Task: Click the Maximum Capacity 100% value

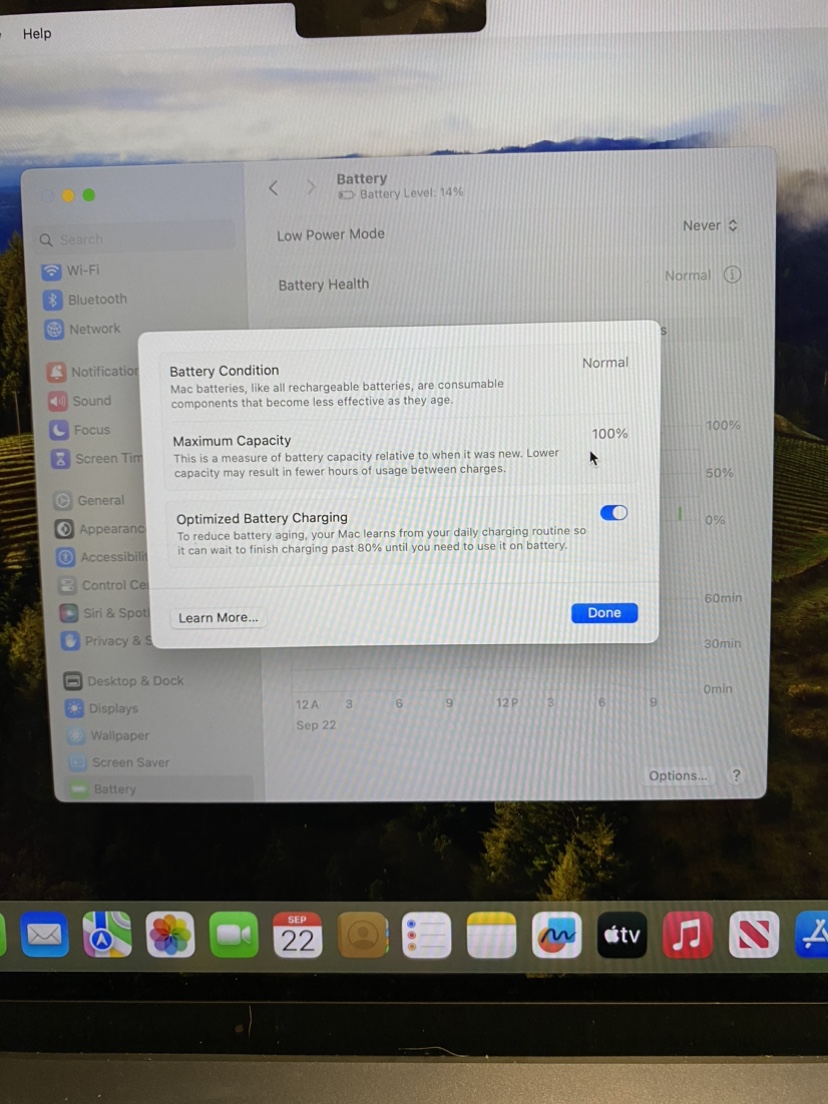Action: pos(610,434)
